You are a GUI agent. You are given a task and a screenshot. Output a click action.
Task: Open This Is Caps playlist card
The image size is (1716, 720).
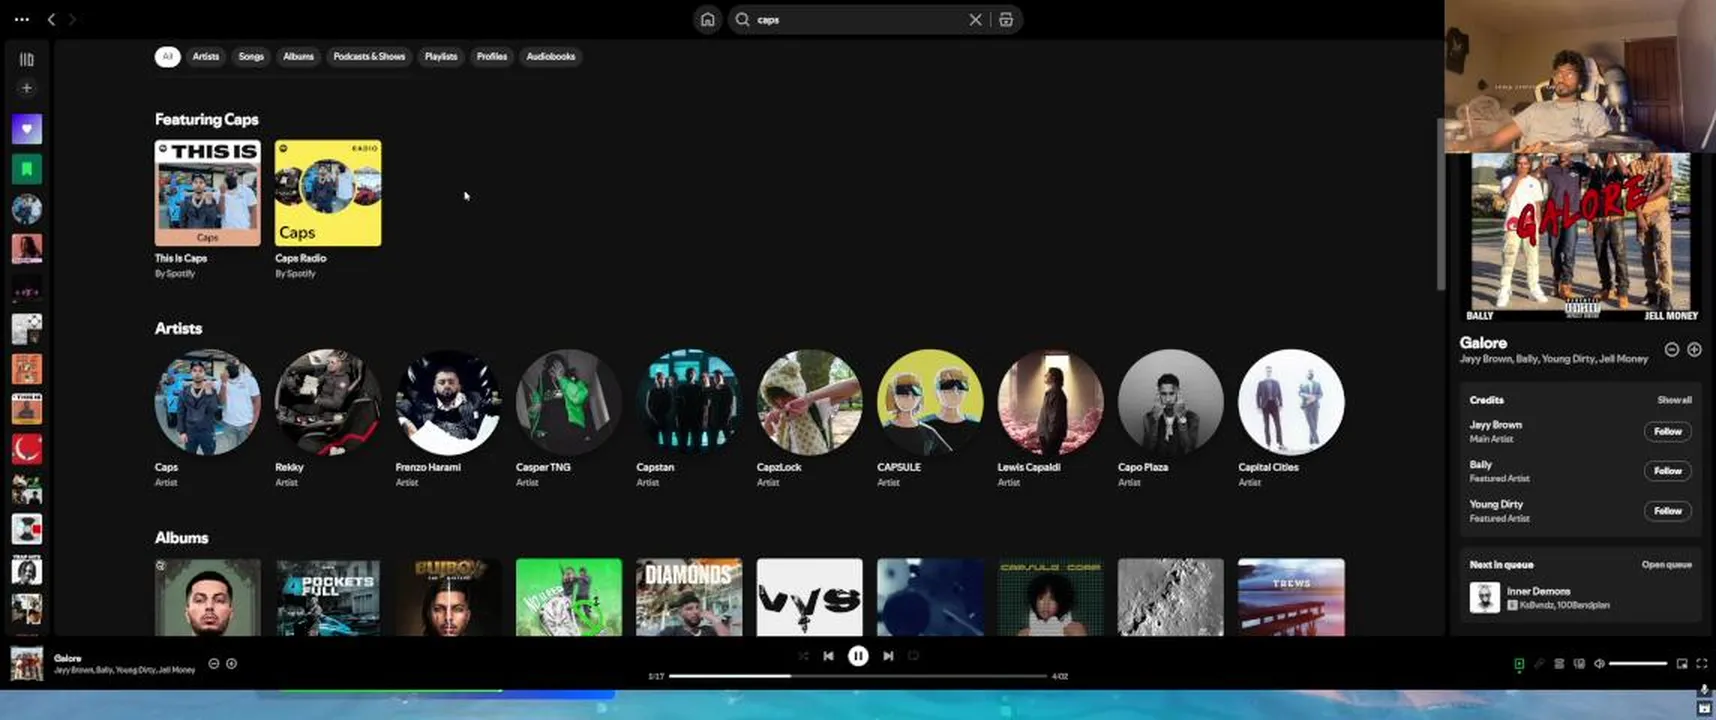208,209
